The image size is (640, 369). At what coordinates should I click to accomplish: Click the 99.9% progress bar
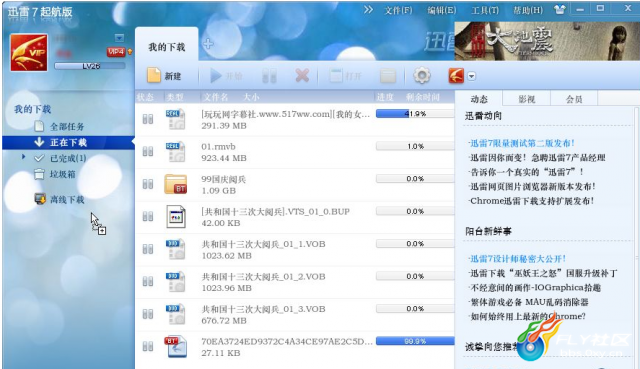pyautogui.click(x=415, y=341)
